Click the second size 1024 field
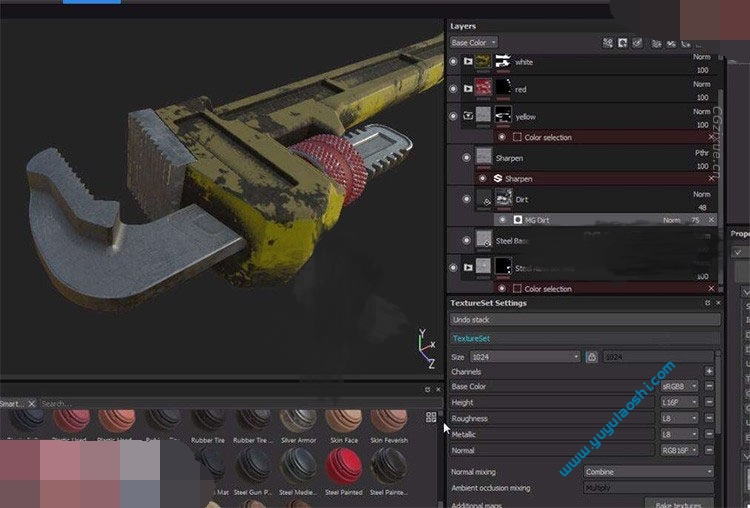Image resolution: width=750 pixels, height=508 pixels. [x=658, y=357]
